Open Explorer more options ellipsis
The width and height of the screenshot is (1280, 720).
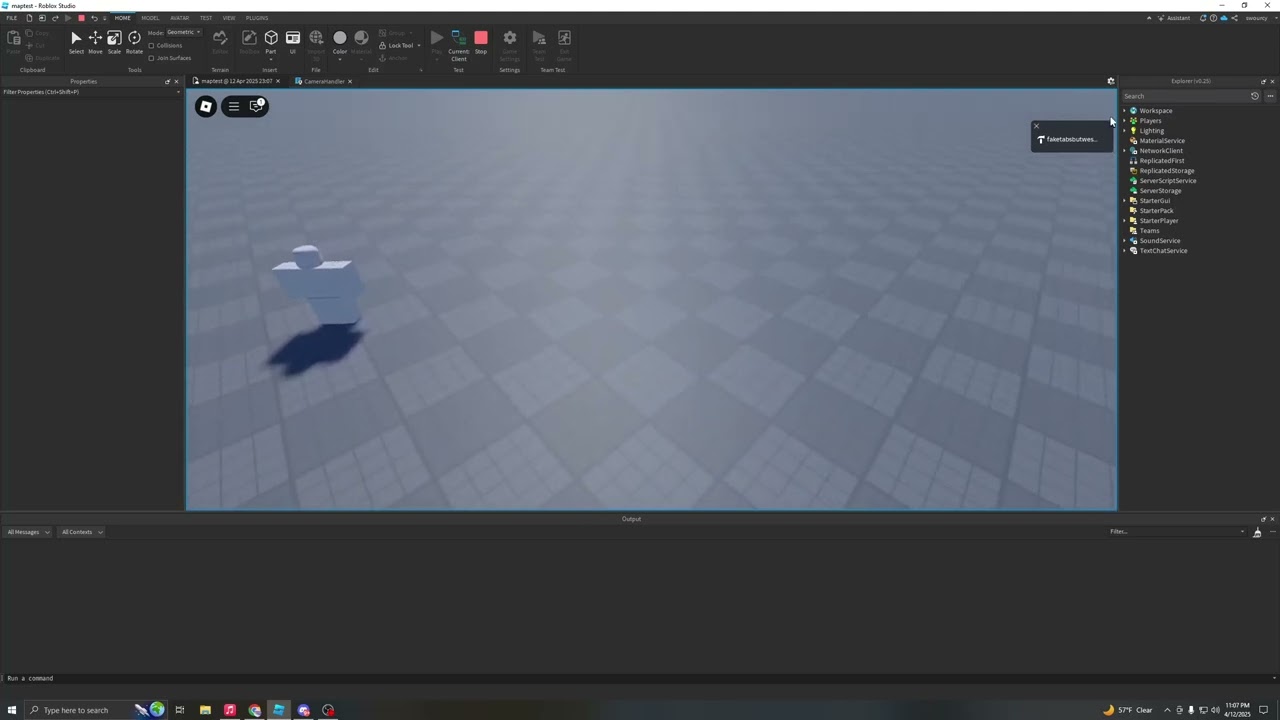point(1270,96)
